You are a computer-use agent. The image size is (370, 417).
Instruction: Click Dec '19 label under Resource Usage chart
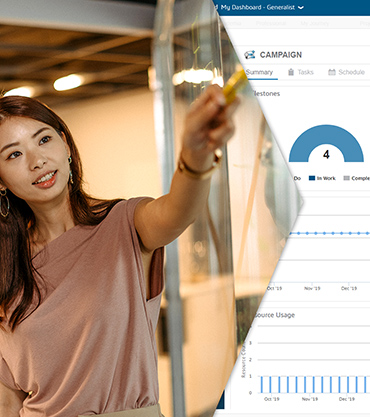click(x=347, y=399)
